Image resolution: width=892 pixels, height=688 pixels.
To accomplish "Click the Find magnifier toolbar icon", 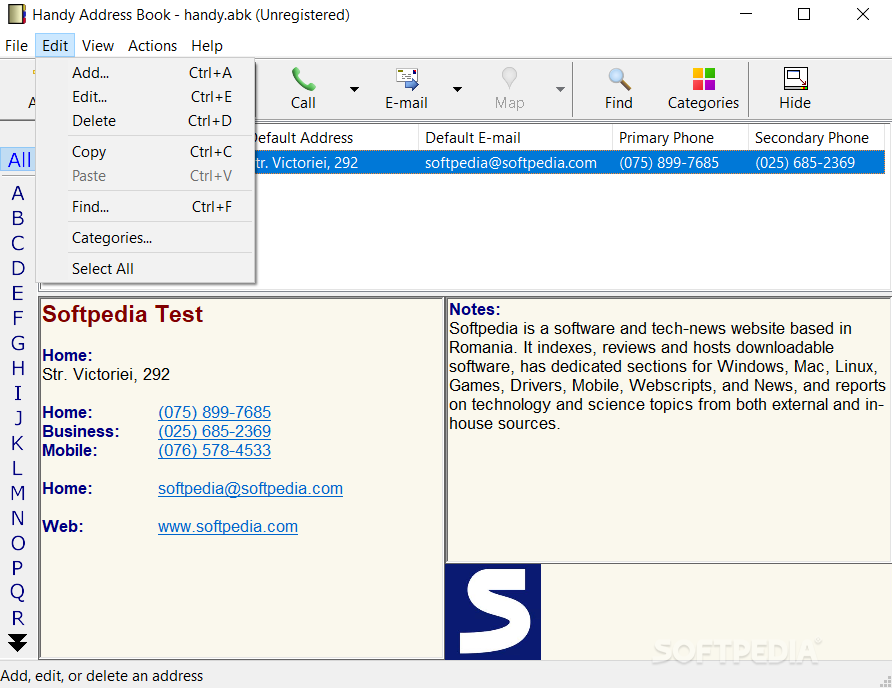I will click(619, 79).
